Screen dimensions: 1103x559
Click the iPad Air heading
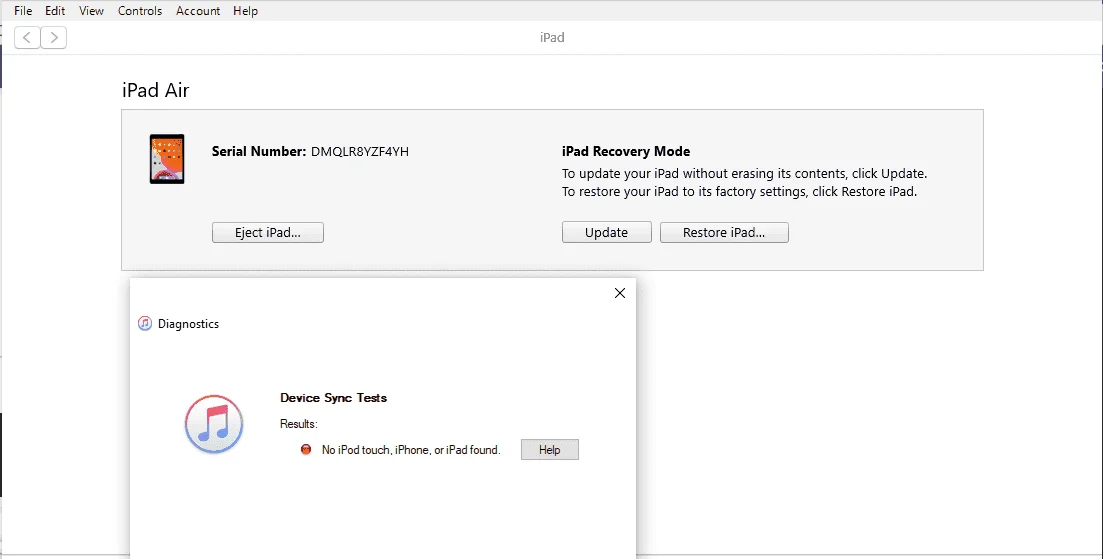155,90
